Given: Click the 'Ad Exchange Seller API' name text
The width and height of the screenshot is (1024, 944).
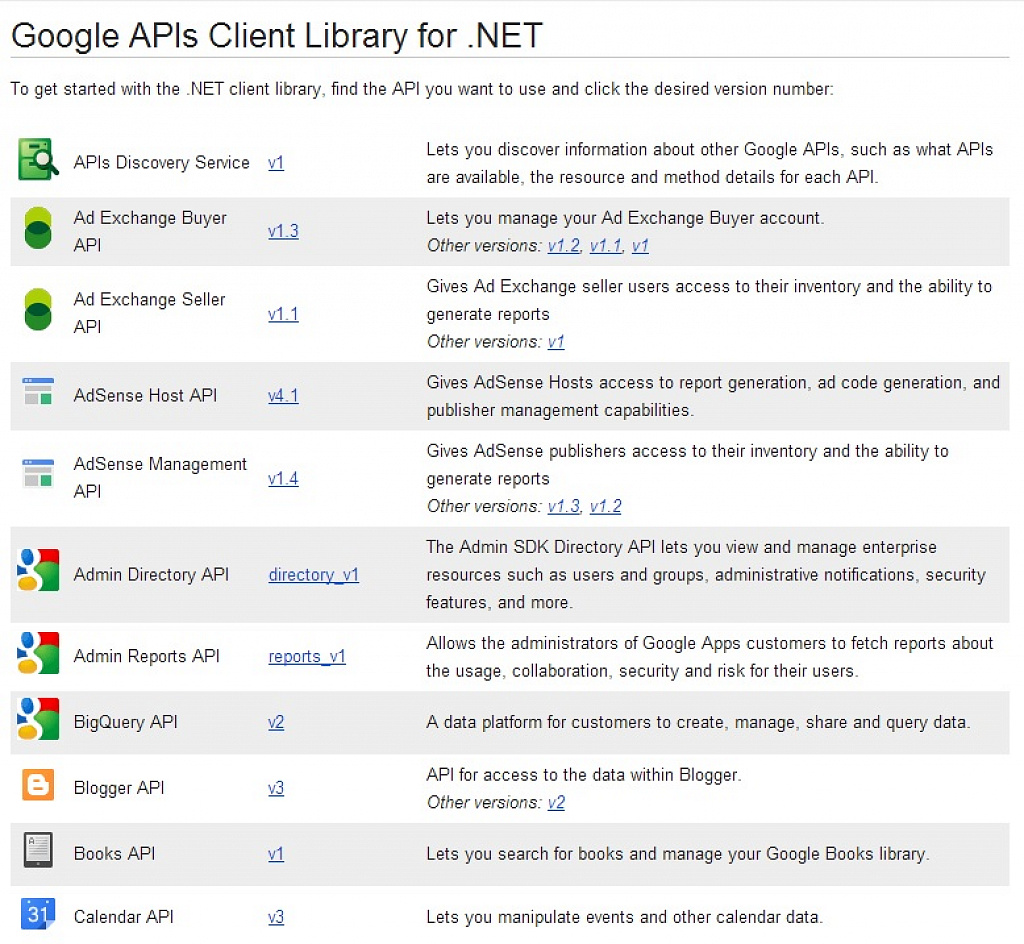Looking at the screenshot, I should click(150, 313).
